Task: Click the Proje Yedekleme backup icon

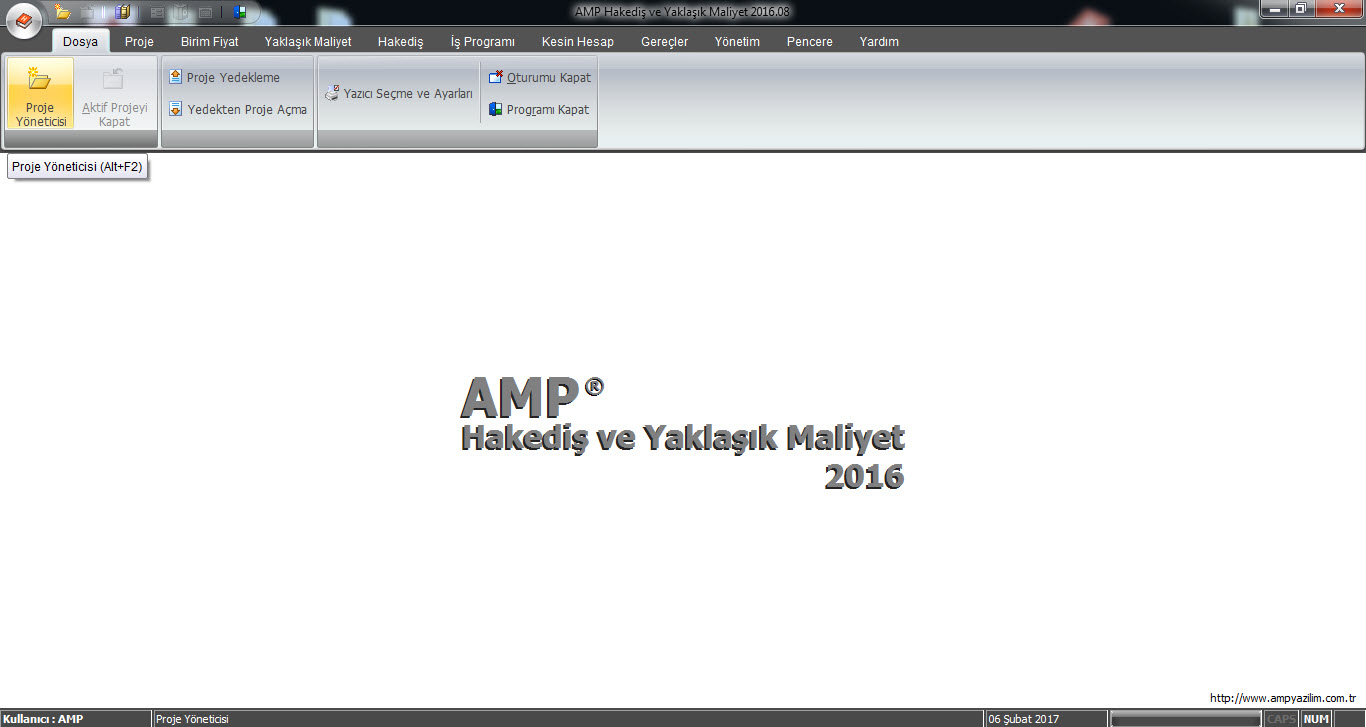Action: point(176,77)
